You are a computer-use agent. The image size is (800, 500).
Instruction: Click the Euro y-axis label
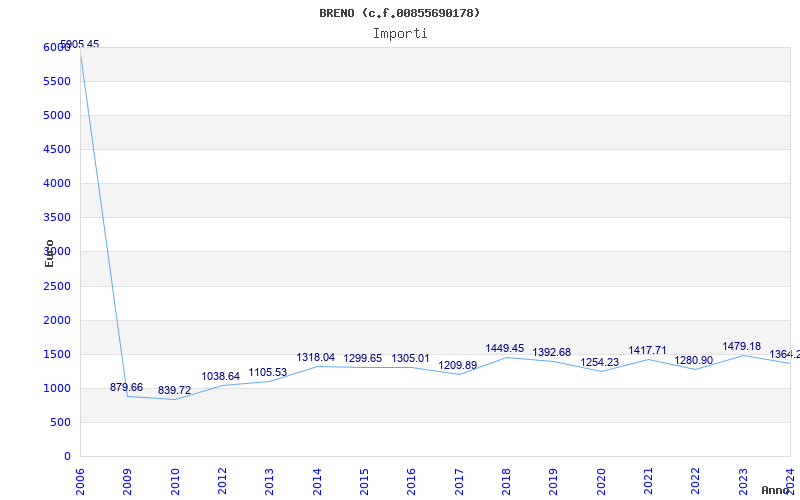pyautogui.click(x=49, y=253)
